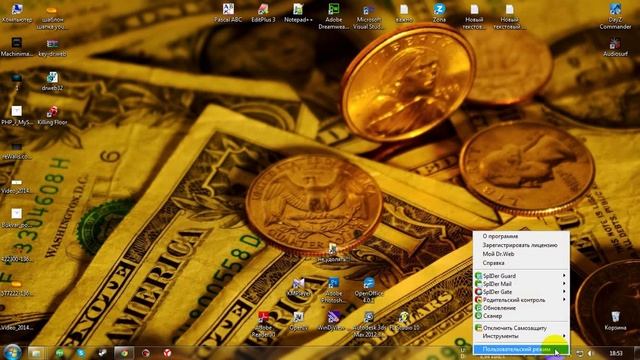Screen dimensions: 640x360
Task: Click the Show desktop strip
Action: [x=637, y=353]
